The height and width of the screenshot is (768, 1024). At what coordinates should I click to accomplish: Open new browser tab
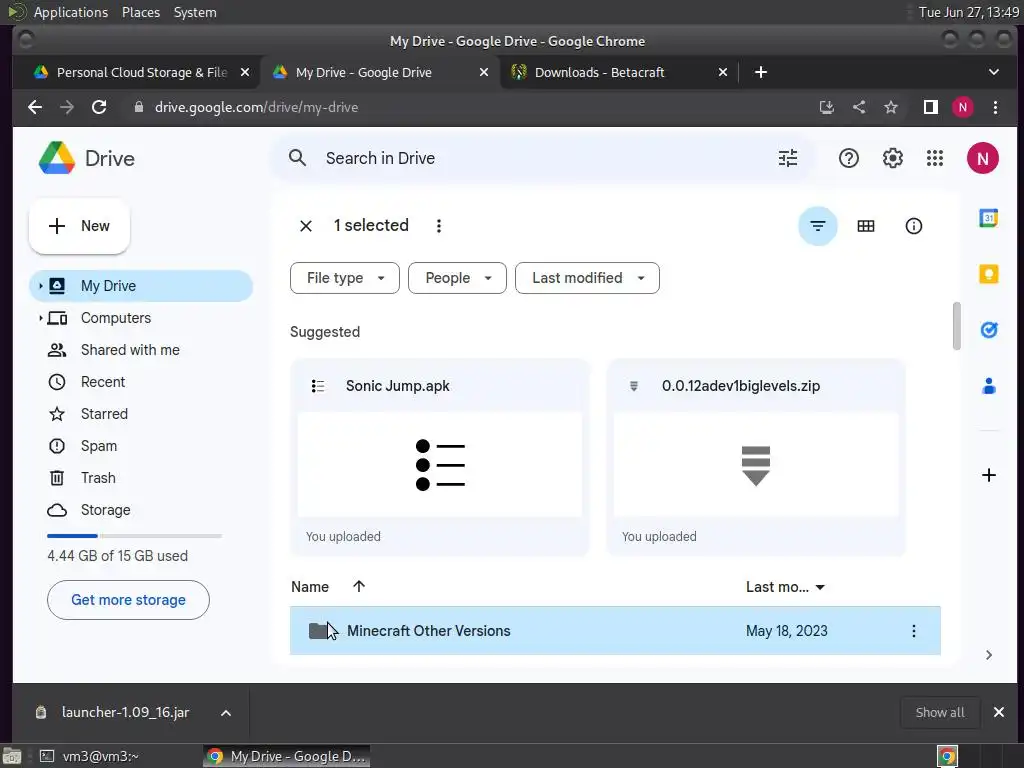[x=760, y=72]
